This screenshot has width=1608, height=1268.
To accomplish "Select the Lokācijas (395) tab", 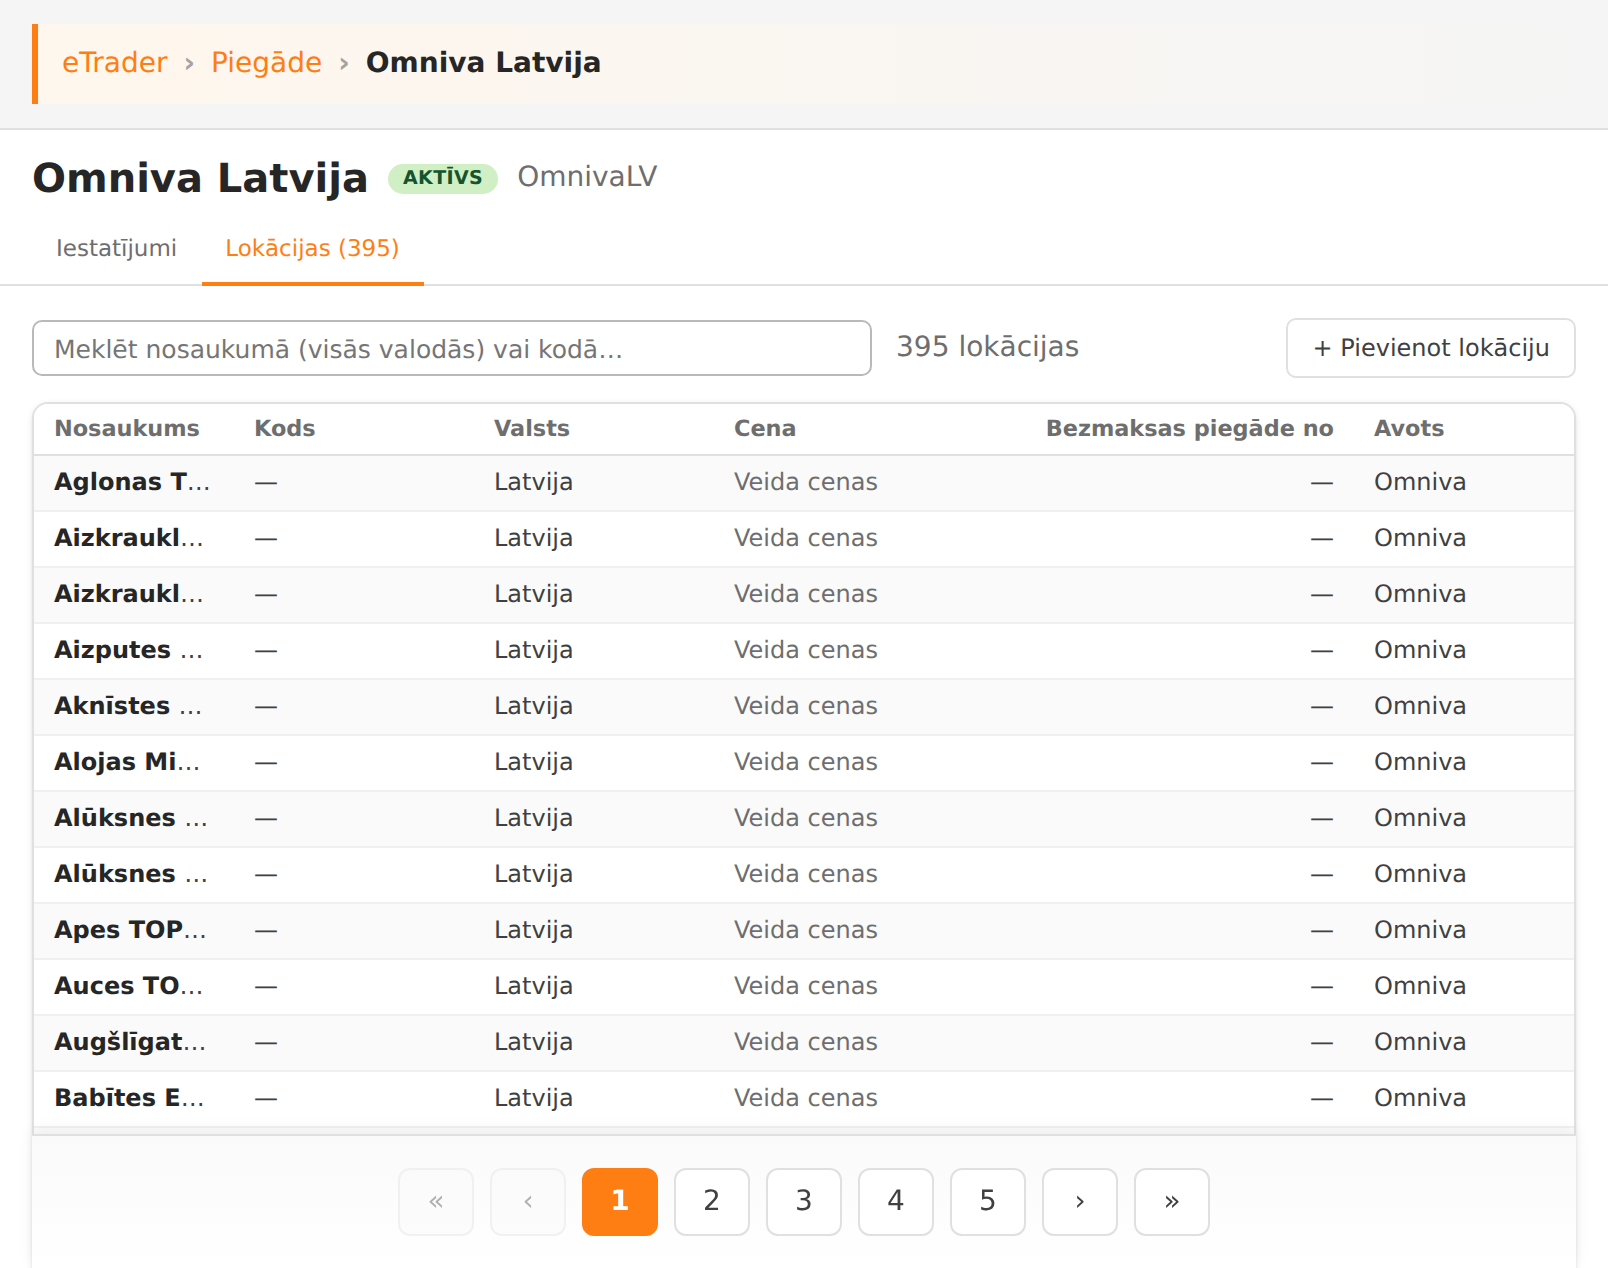I will click(x=312, y=248).
